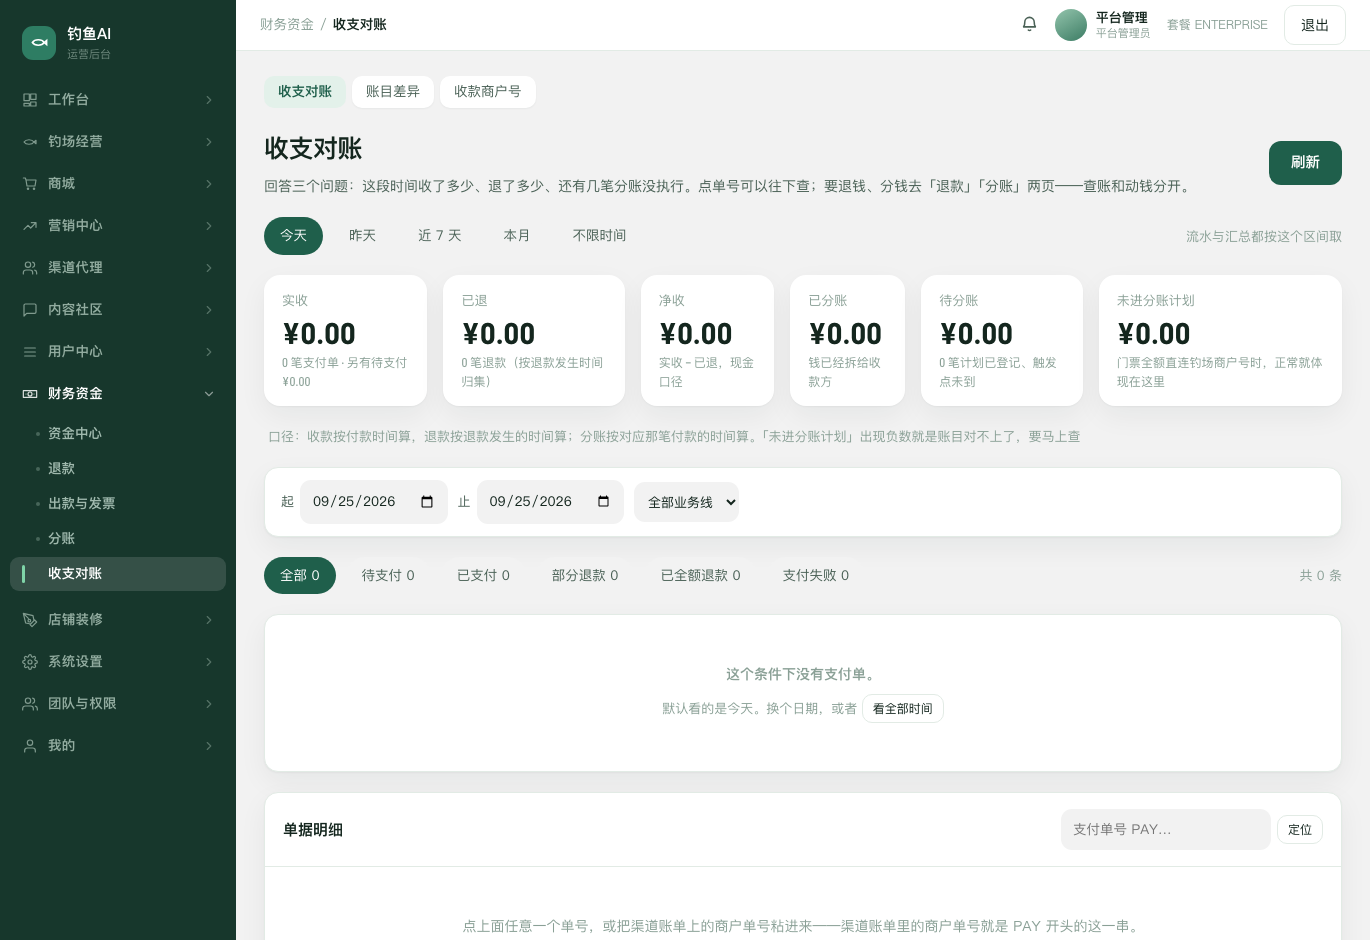
Task: Click the 刷新 button
Action: point(1305,163)
